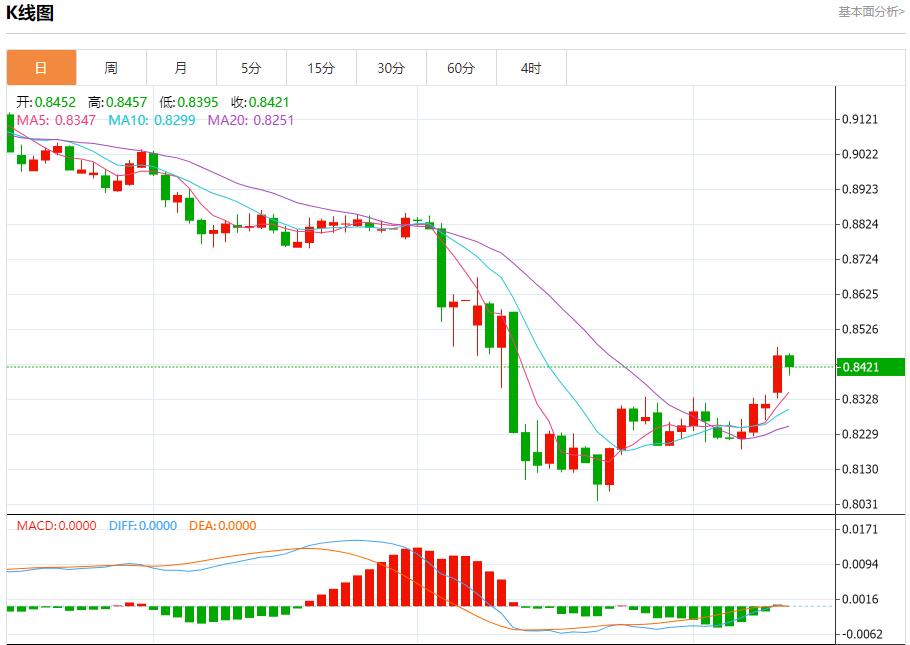The width and height of the screenshot is (910, 645).
Task: Open the 30分 interval tab
Action: pos(391,68)
